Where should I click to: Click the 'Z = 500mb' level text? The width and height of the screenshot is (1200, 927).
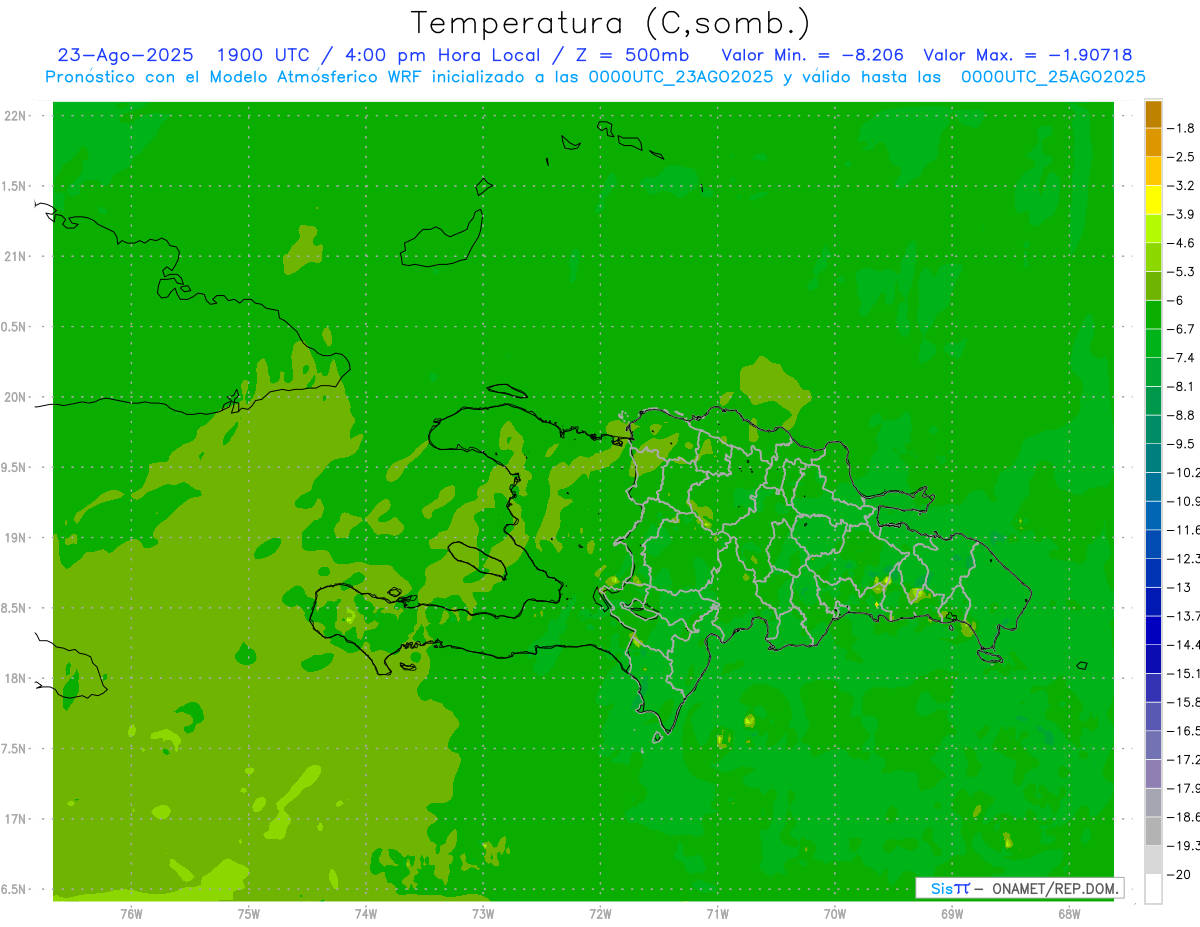pos(632,55)
